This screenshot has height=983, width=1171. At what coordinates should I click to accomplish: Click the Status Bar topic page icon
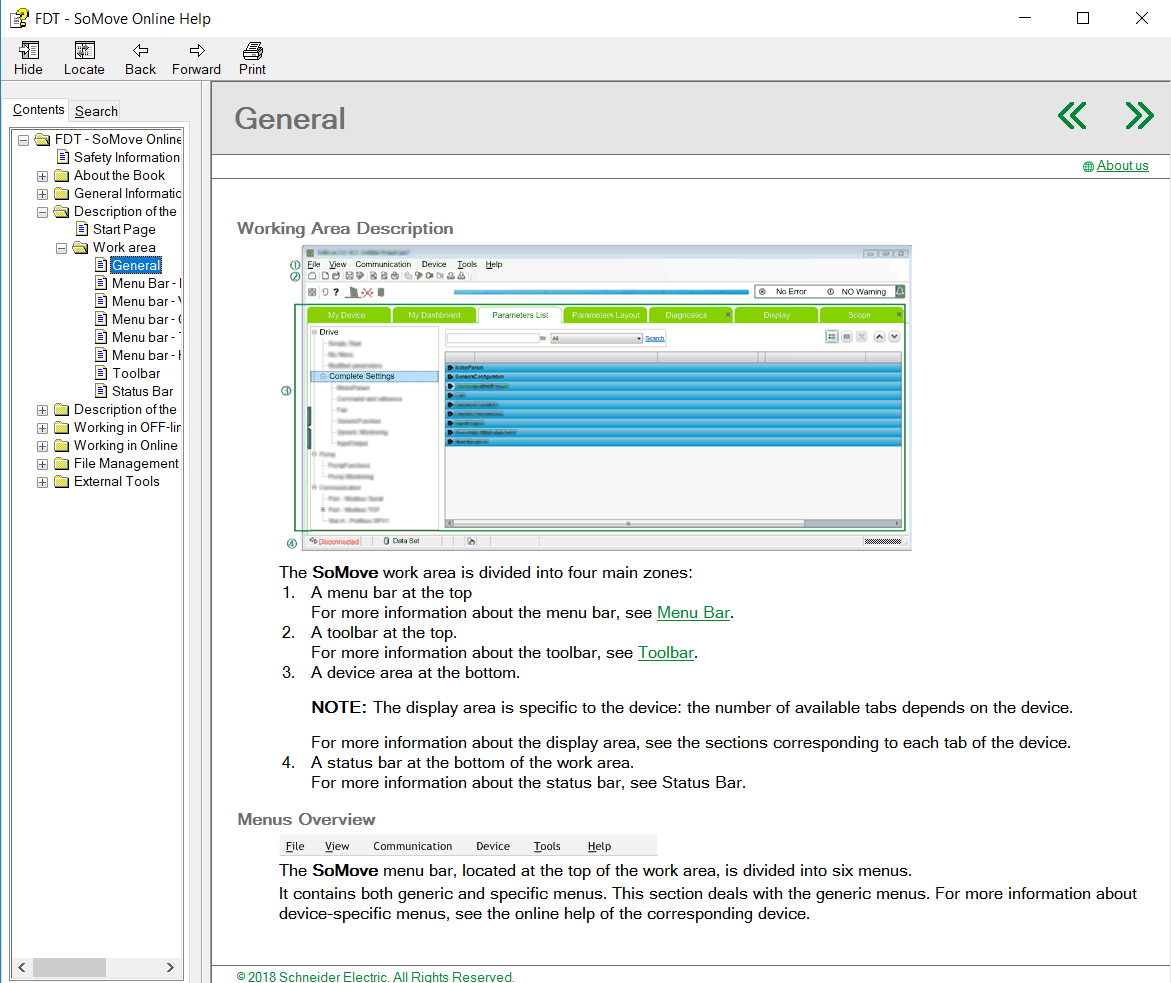click(102, 391)
